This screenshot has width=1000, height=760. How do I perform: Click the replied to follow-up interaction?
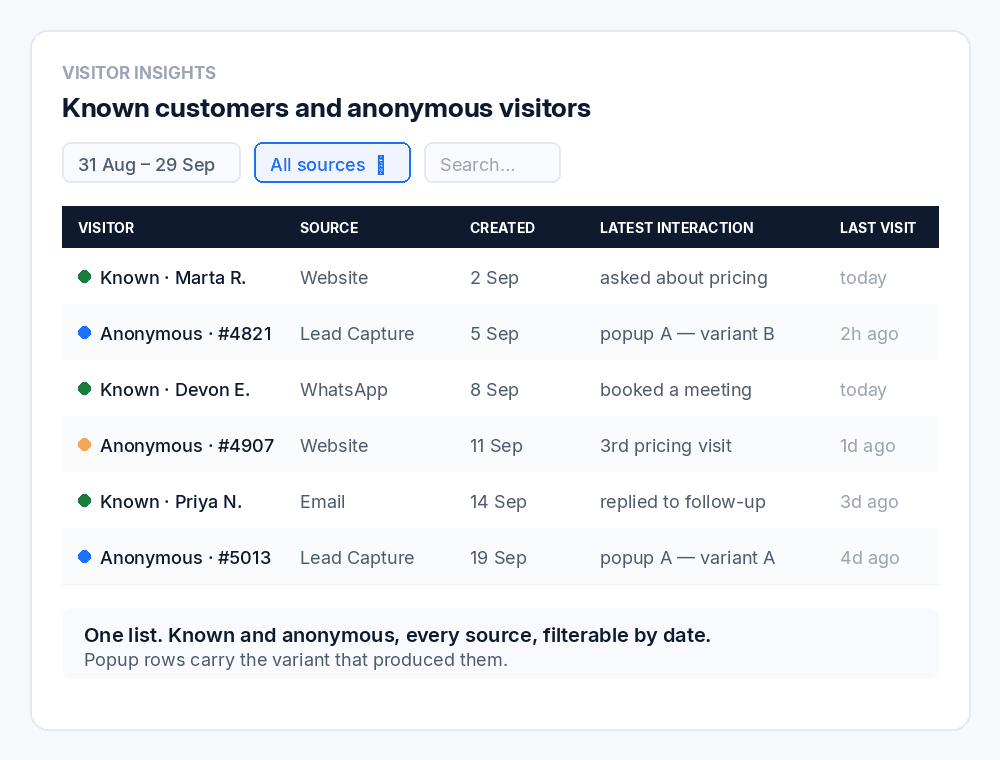(x=682, y=502)
